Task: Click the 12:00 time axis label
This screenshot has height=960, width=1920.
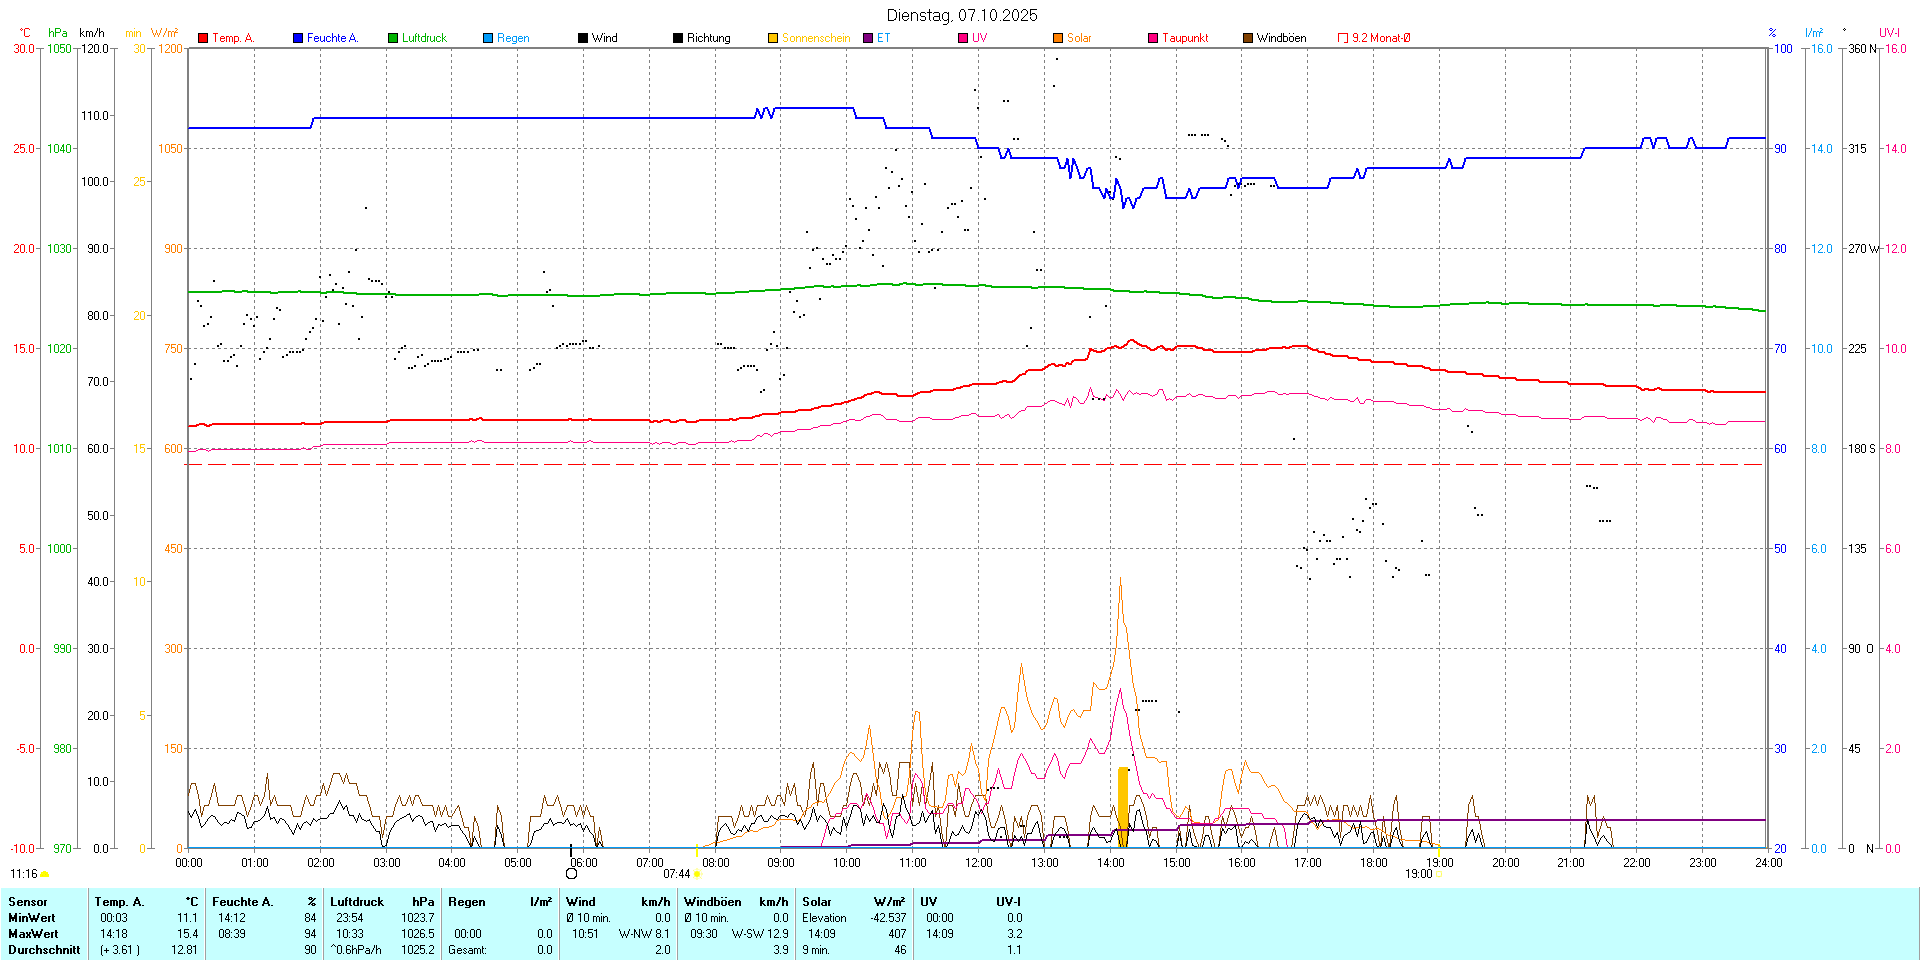Action: click(x=978, y=863)
